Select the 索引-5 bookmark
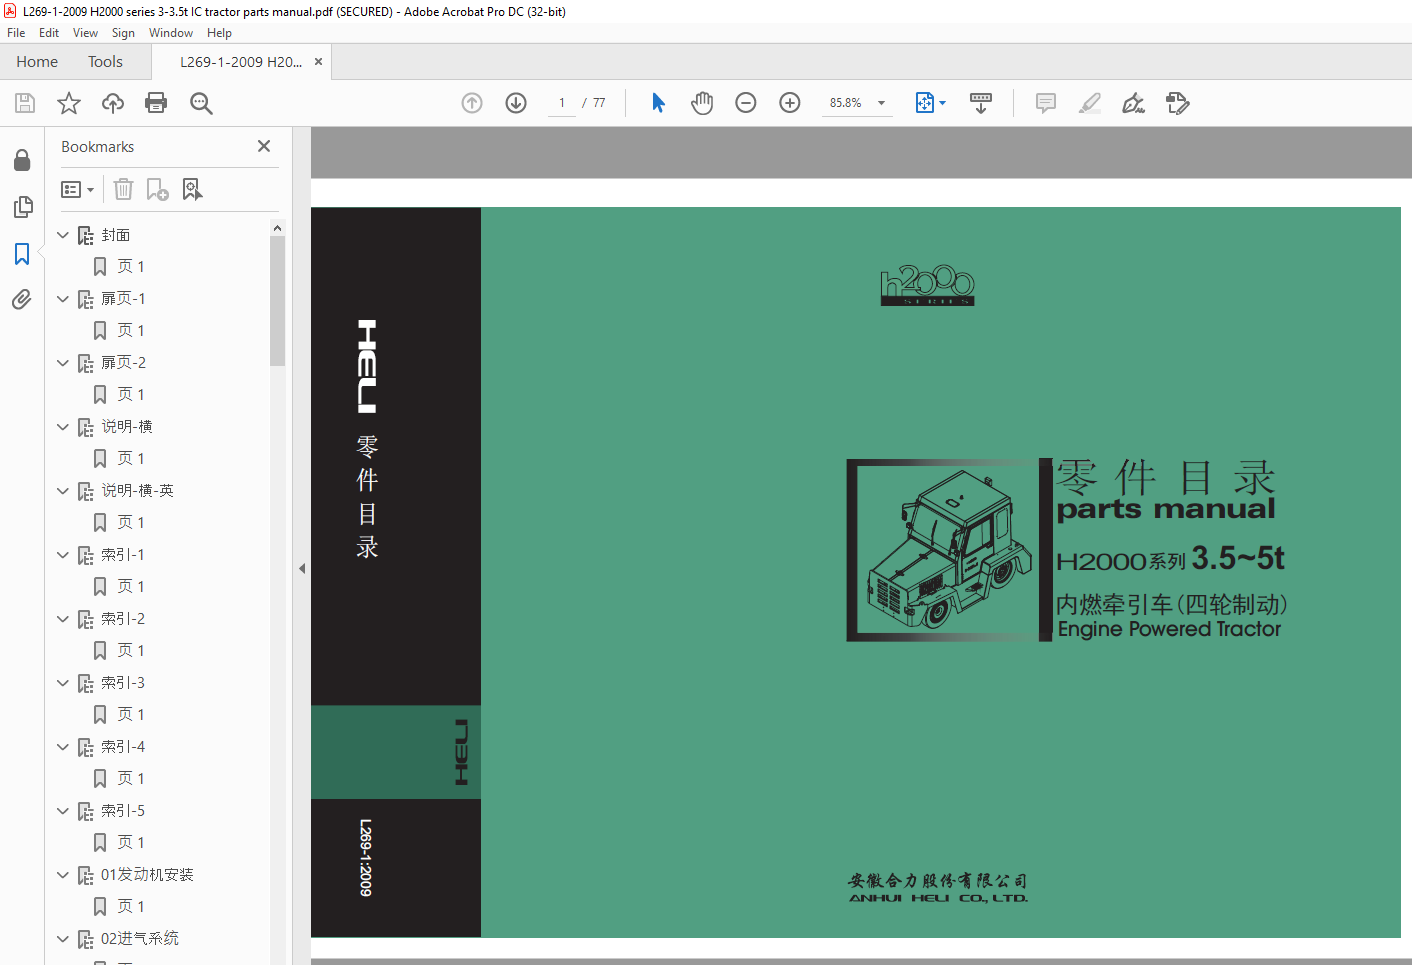This screenshot has width=1412, height=965. [123, 811]
